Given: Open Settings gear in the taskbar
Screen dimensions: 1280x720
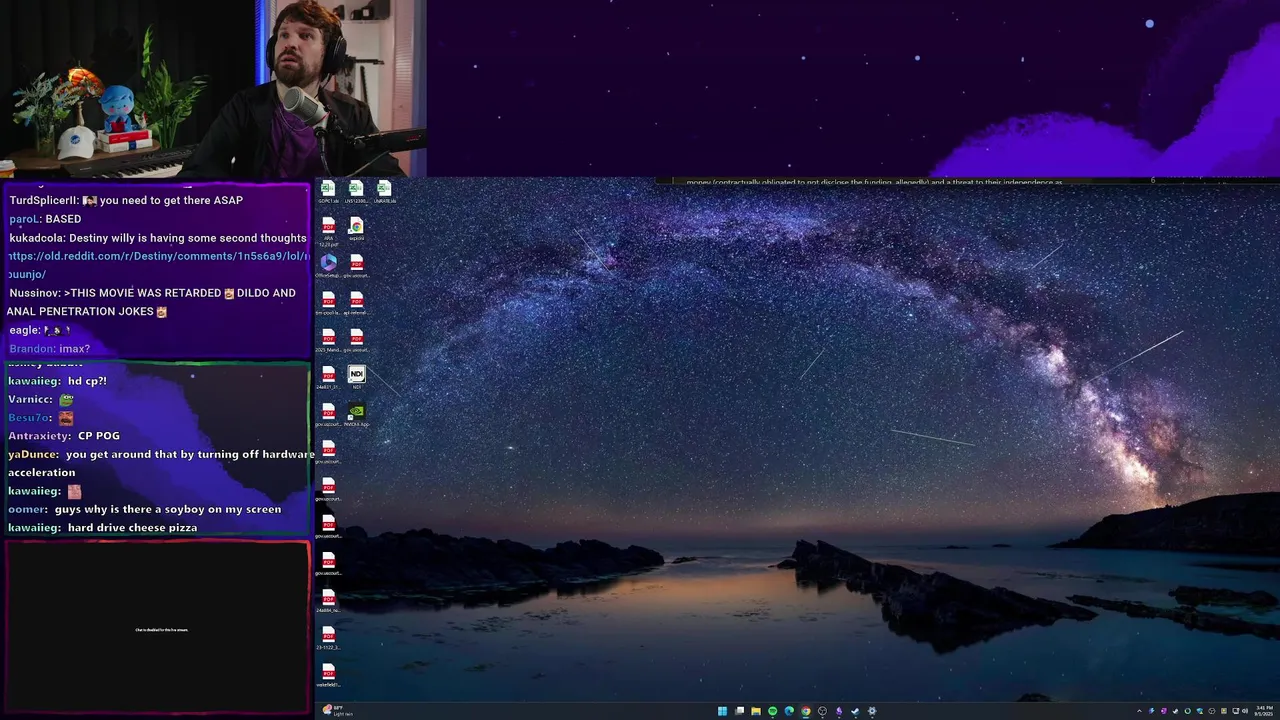Looking at the screenshot, I should (872, 711).
